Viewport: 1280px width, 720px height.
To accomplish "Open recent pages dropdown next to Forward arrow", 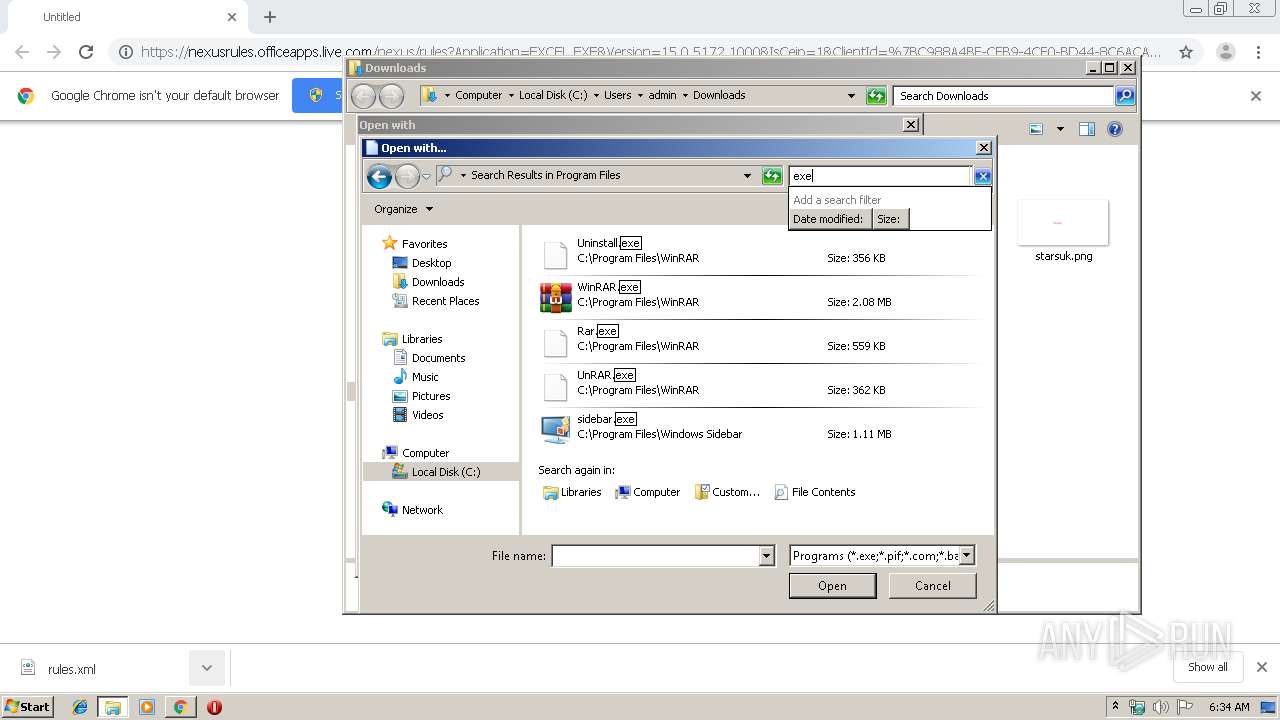I will pos(427,177).
